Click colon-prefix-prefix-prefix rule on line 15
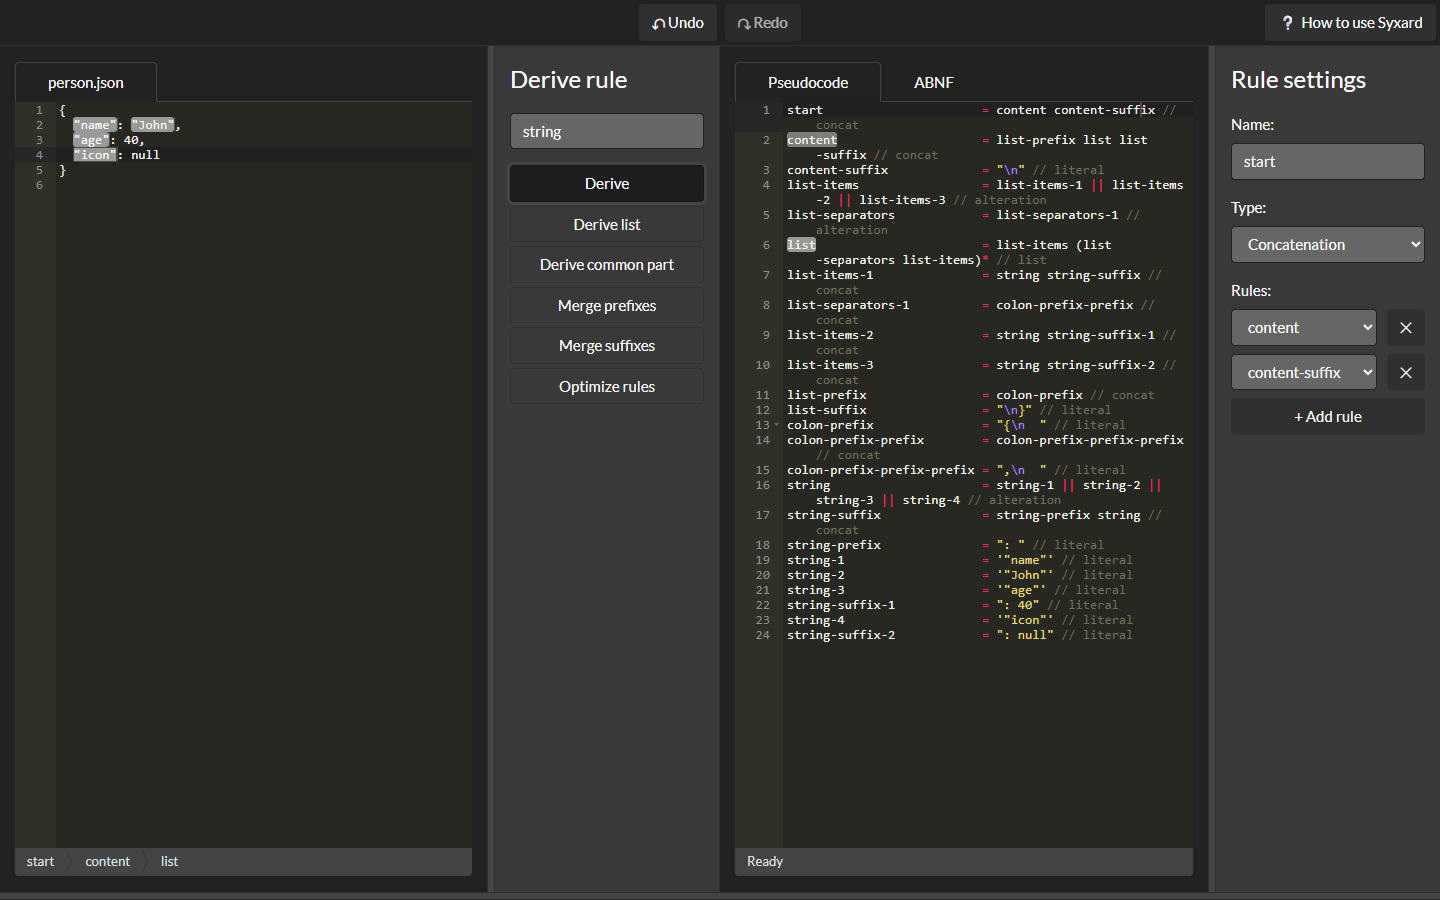The width and height of the screenshot is (1440, 900). coord(881,470)
